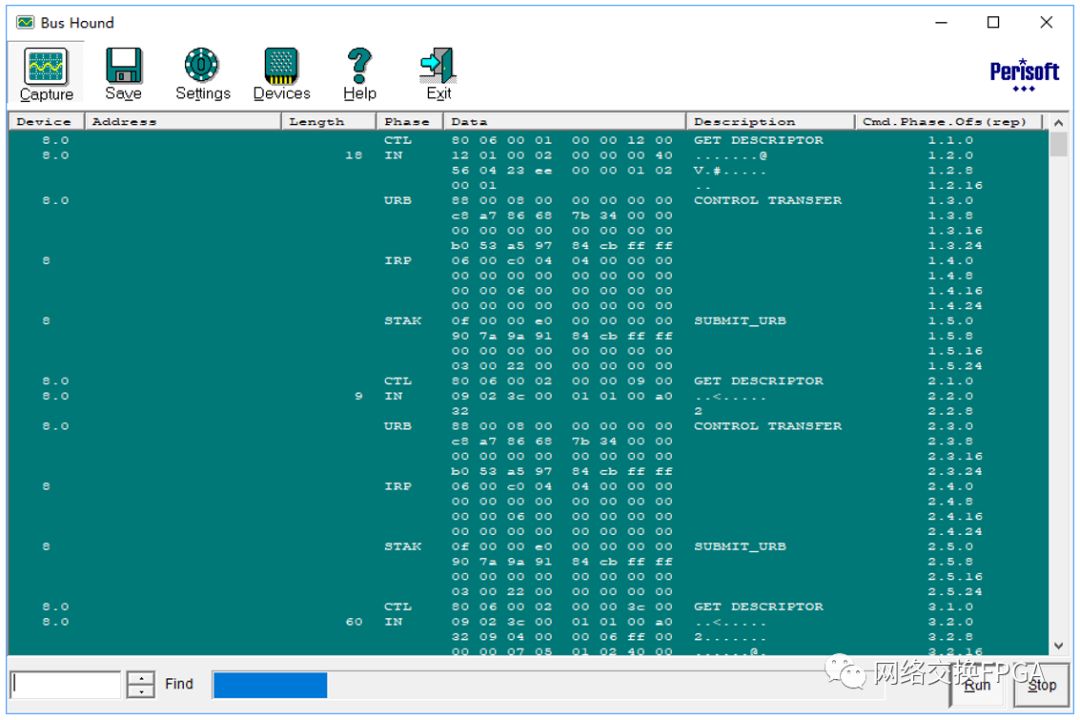
Task: Click the STAK phase at 1.5.0
Action: click(402, 321)
